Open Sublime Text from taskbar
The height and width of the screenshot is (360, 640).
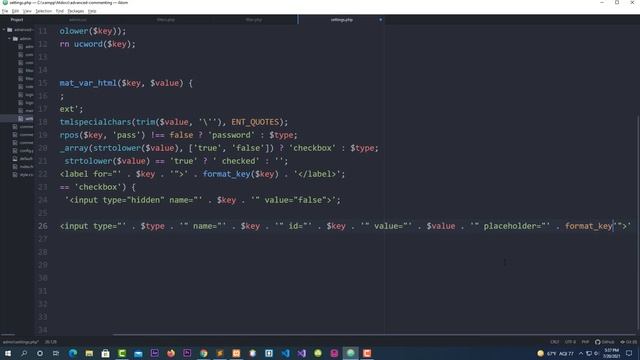click(x=220, y=353)
